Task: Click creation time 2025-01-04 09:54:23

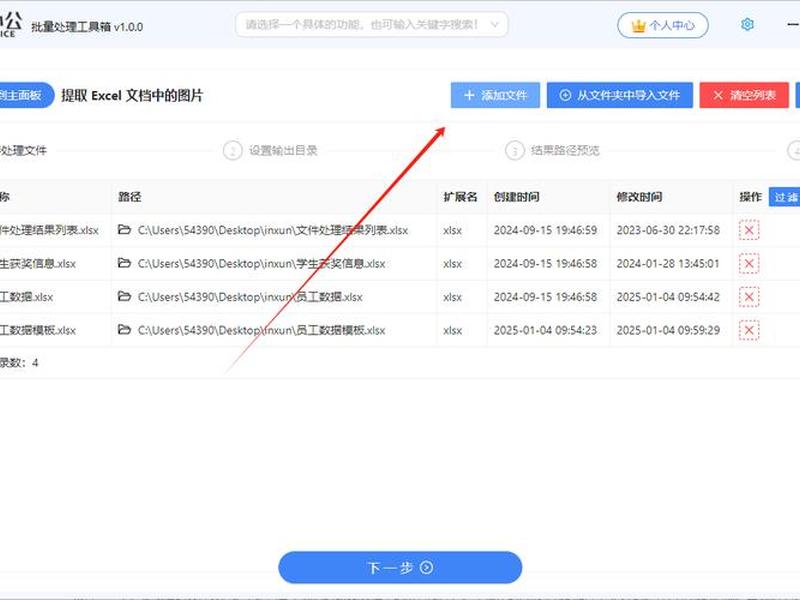Action: tap(545, 330)
